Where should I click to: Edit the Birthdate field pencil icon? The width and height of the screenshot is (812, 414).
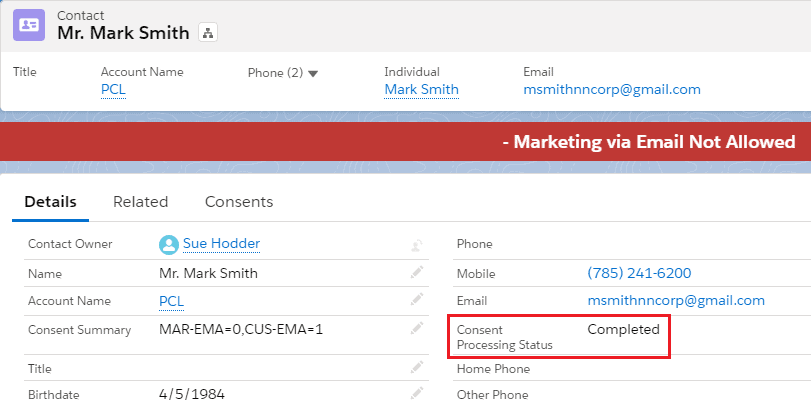(417, 393)
